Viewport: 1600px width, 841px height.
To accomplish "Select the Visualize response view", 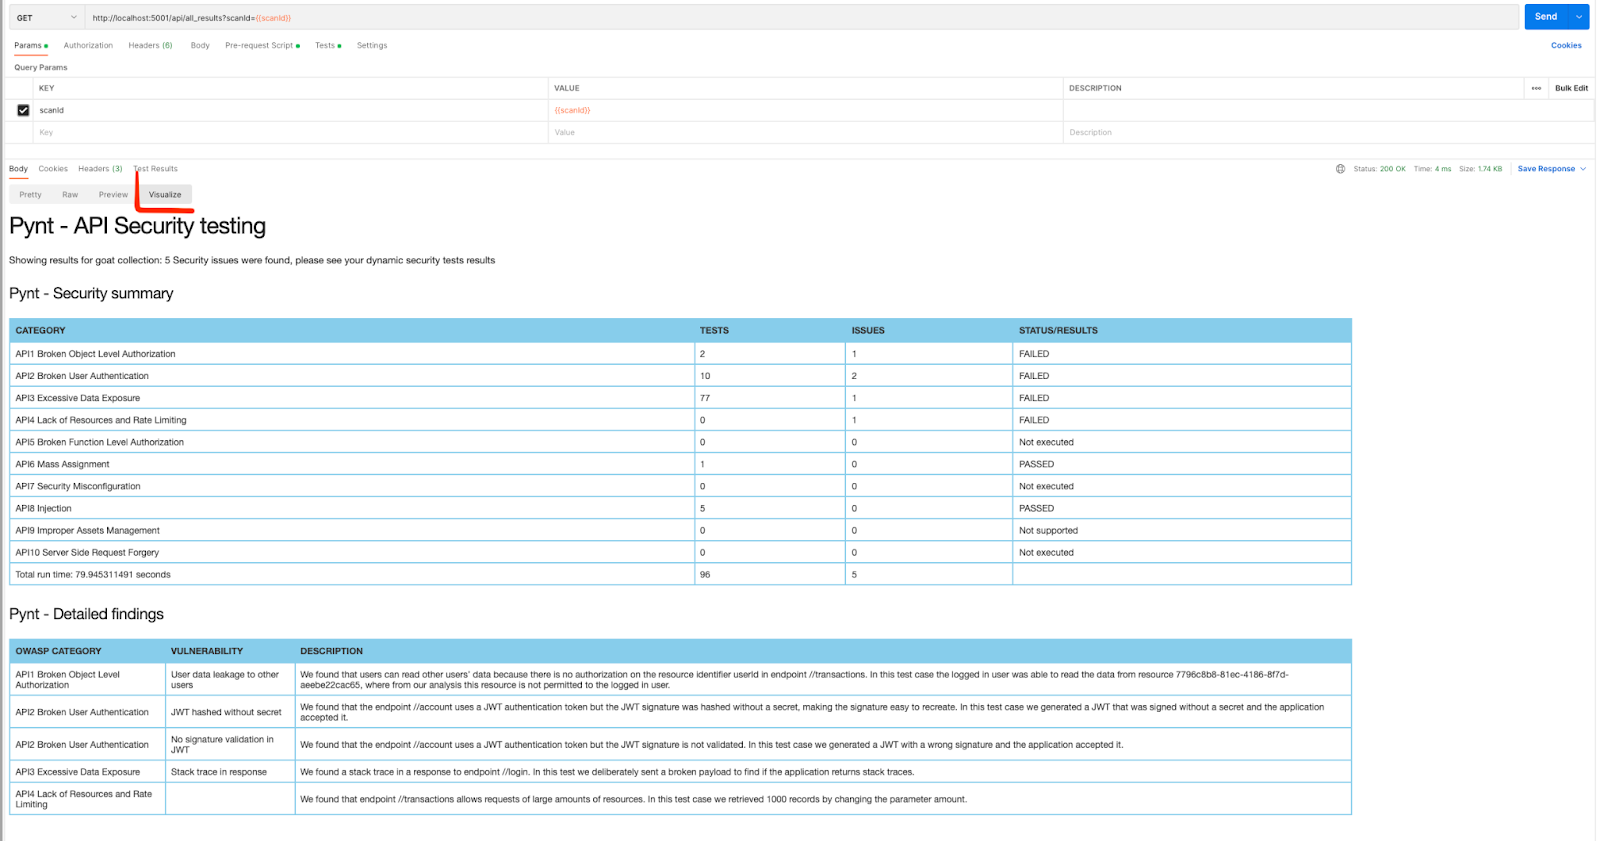I will click(x=165, y=195).
